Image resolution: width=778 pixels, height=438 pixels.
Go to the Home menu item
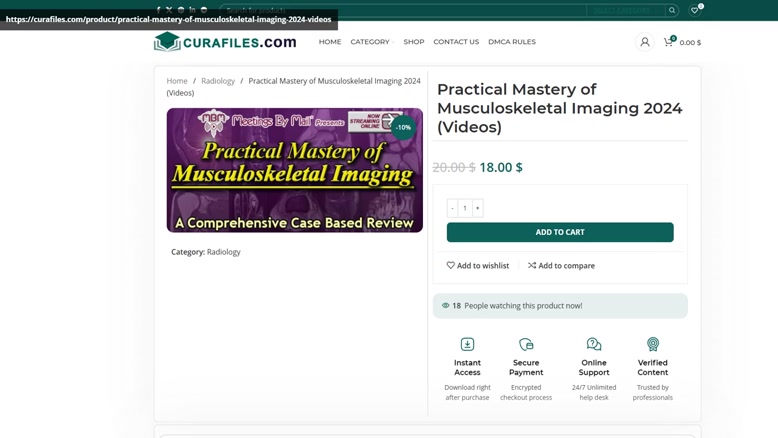coord(330,42)
